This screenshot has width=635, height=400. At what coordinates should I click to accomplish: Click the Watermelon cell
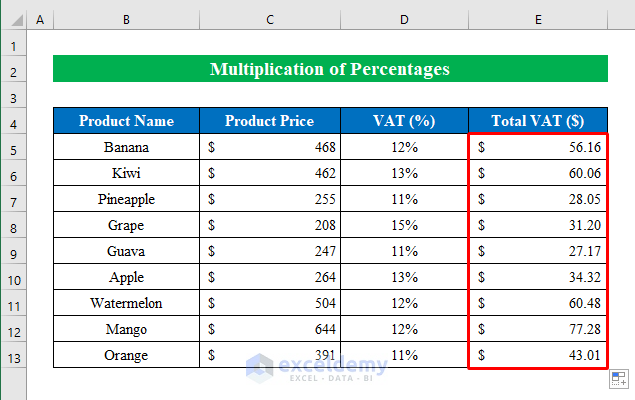[x=126, y=303]
